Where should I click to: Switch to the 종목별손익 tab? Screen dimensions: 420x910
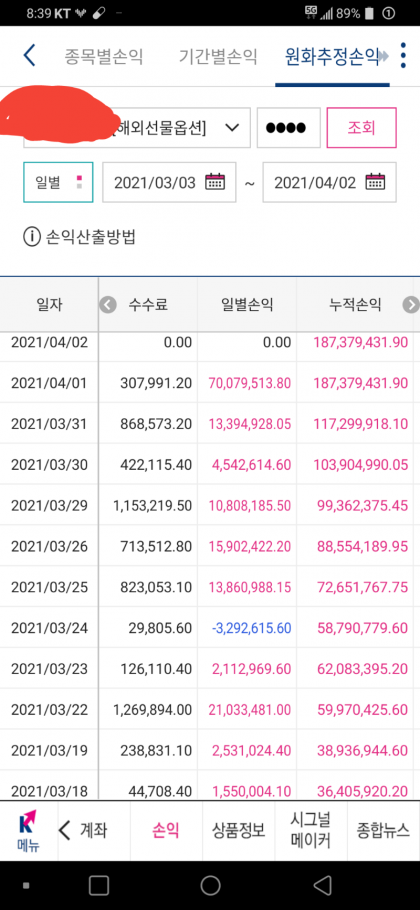pyautogui.click(x=103, y=57)
